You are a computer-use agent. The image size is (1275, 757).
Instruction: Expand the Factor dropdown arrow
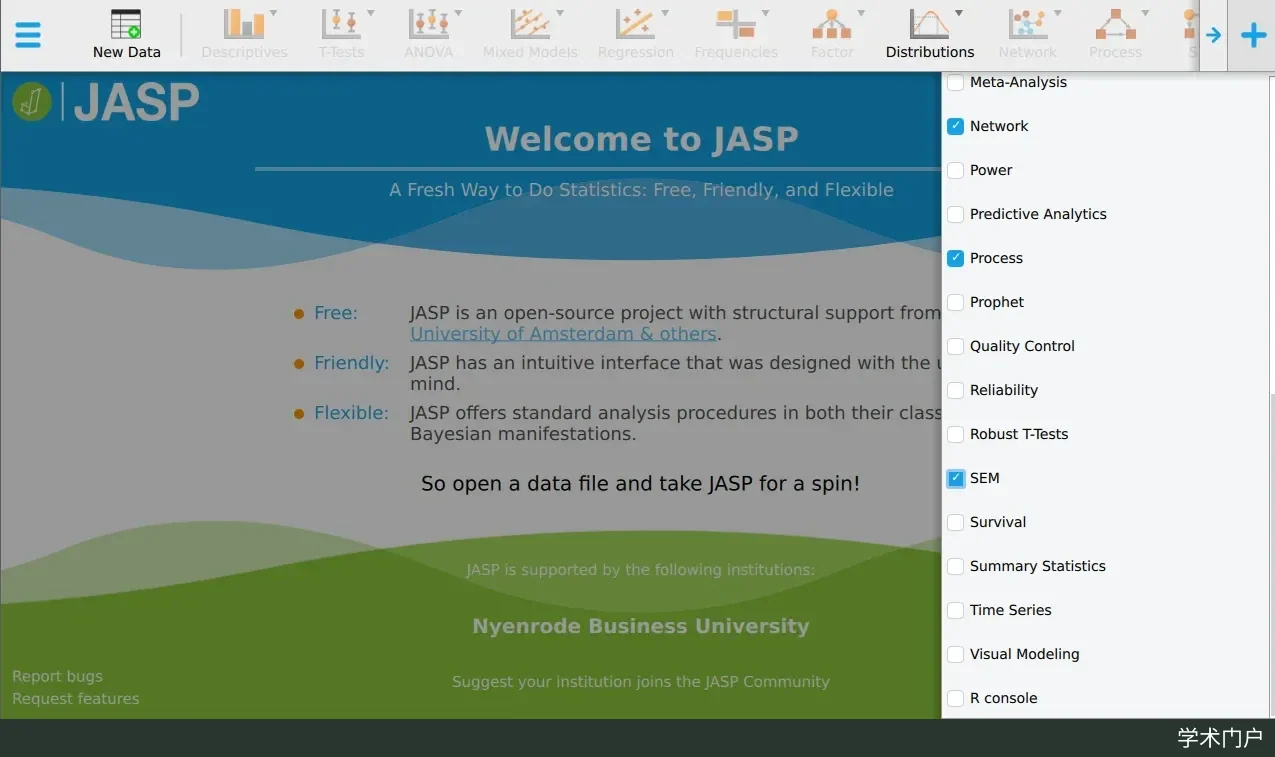(x=861, y=14)
